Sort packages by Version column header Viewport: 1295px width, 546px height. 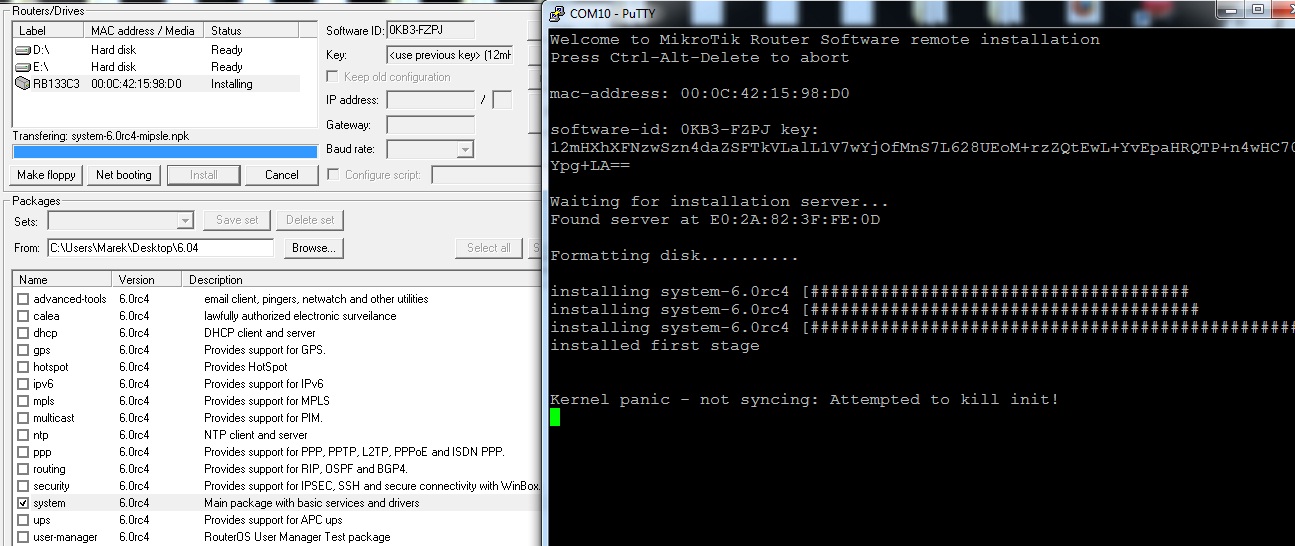point(149,280)
